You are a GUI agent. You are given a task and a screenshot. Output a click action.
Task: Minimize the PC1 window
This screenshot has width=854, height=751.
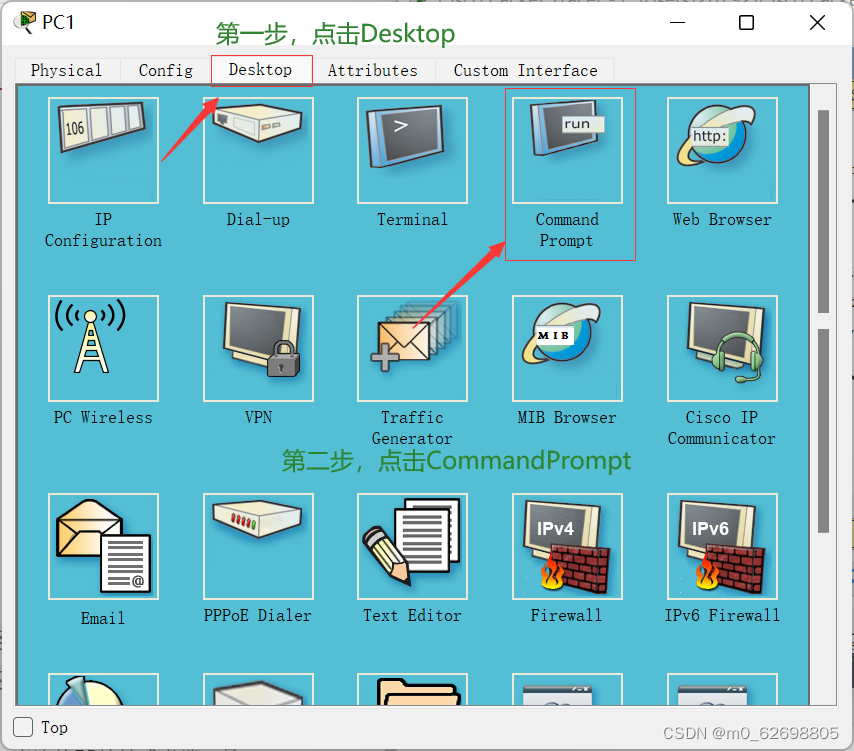(x=677, y=23)
